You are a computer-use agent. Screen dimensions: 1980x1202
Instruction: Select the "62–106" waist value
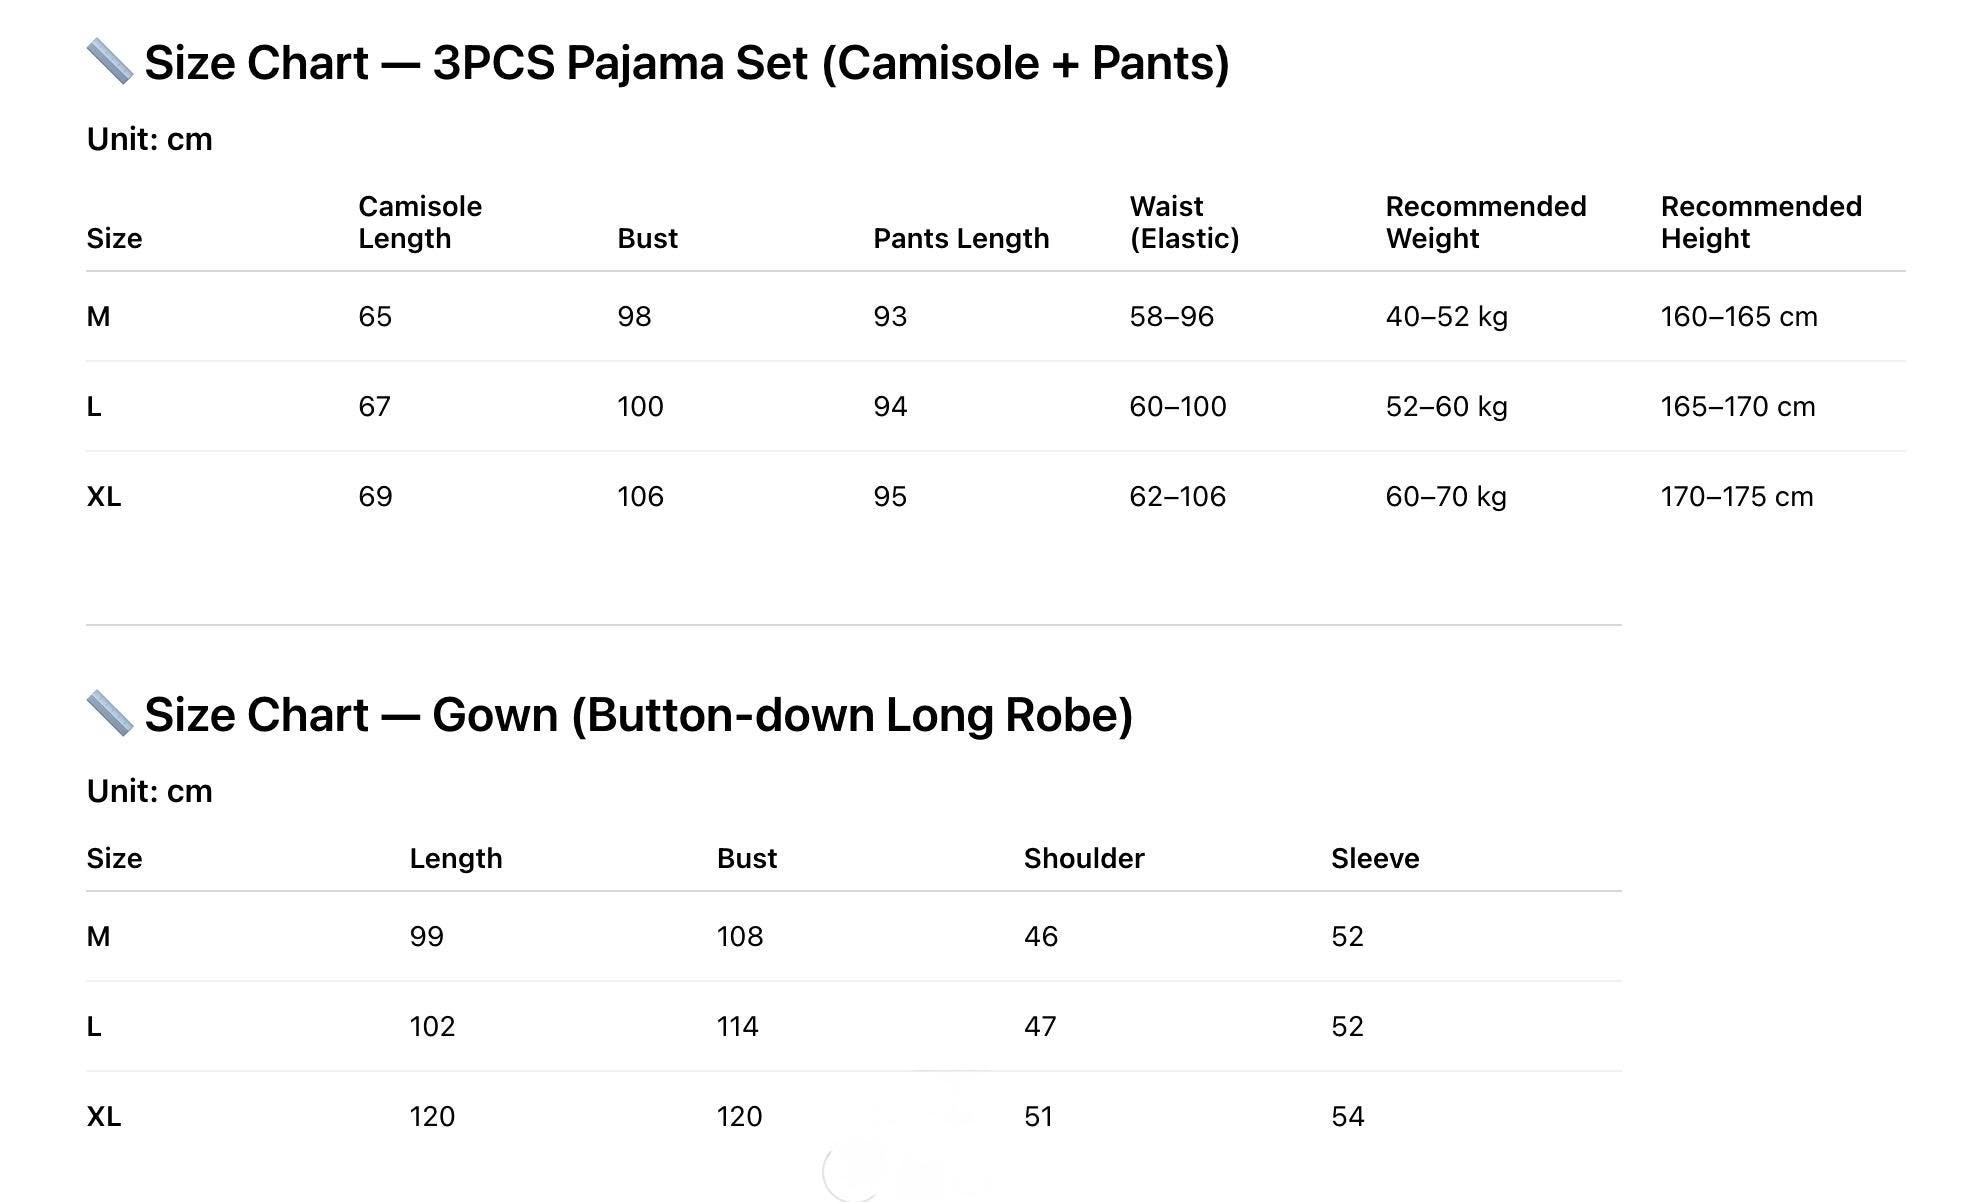1177,497
